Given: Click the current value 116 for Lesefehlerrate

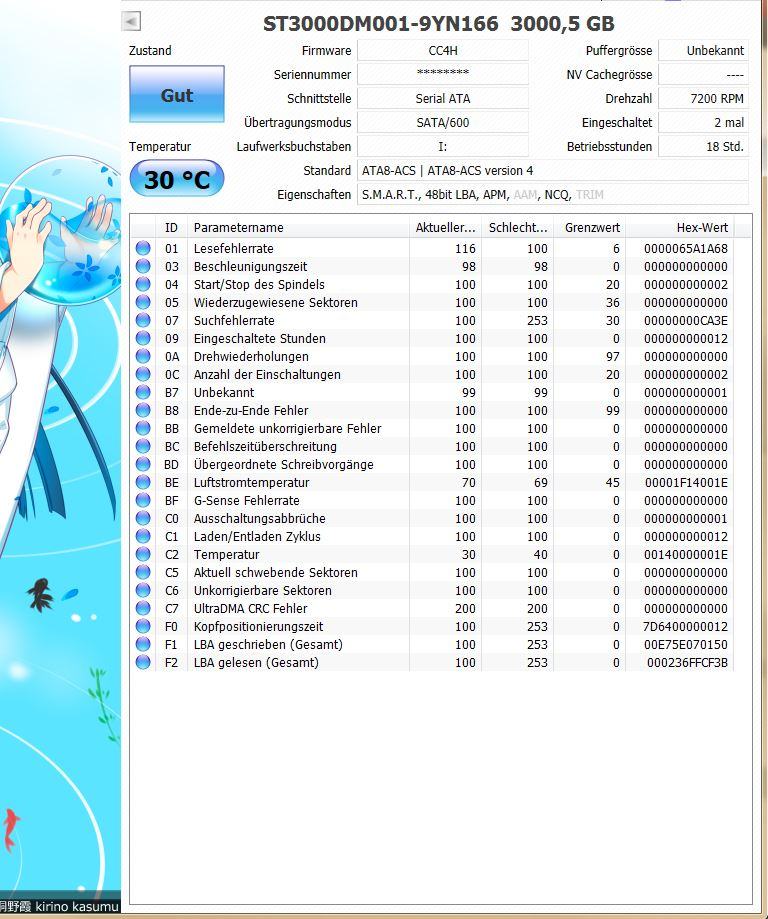Looking at the screenshot, I should click(465, 249).
